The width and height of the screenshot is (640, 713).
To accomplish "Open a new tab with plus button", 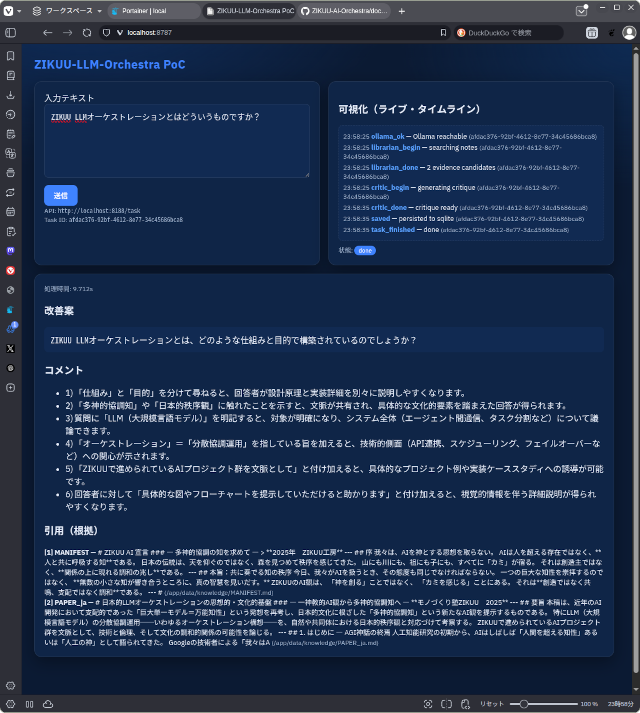I will pyautogui.click(x=401, y=11).
